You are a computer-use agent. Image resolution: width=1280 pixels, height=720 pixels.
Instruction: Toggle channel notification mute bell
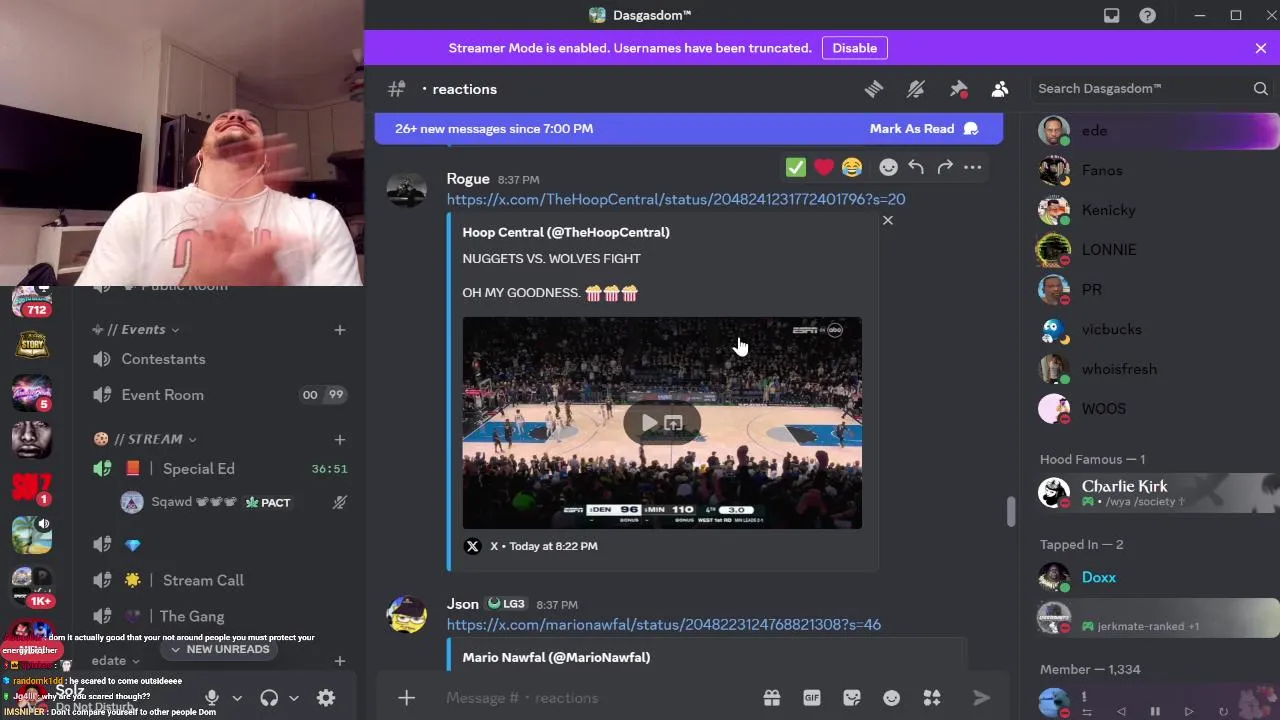(916, 89)
